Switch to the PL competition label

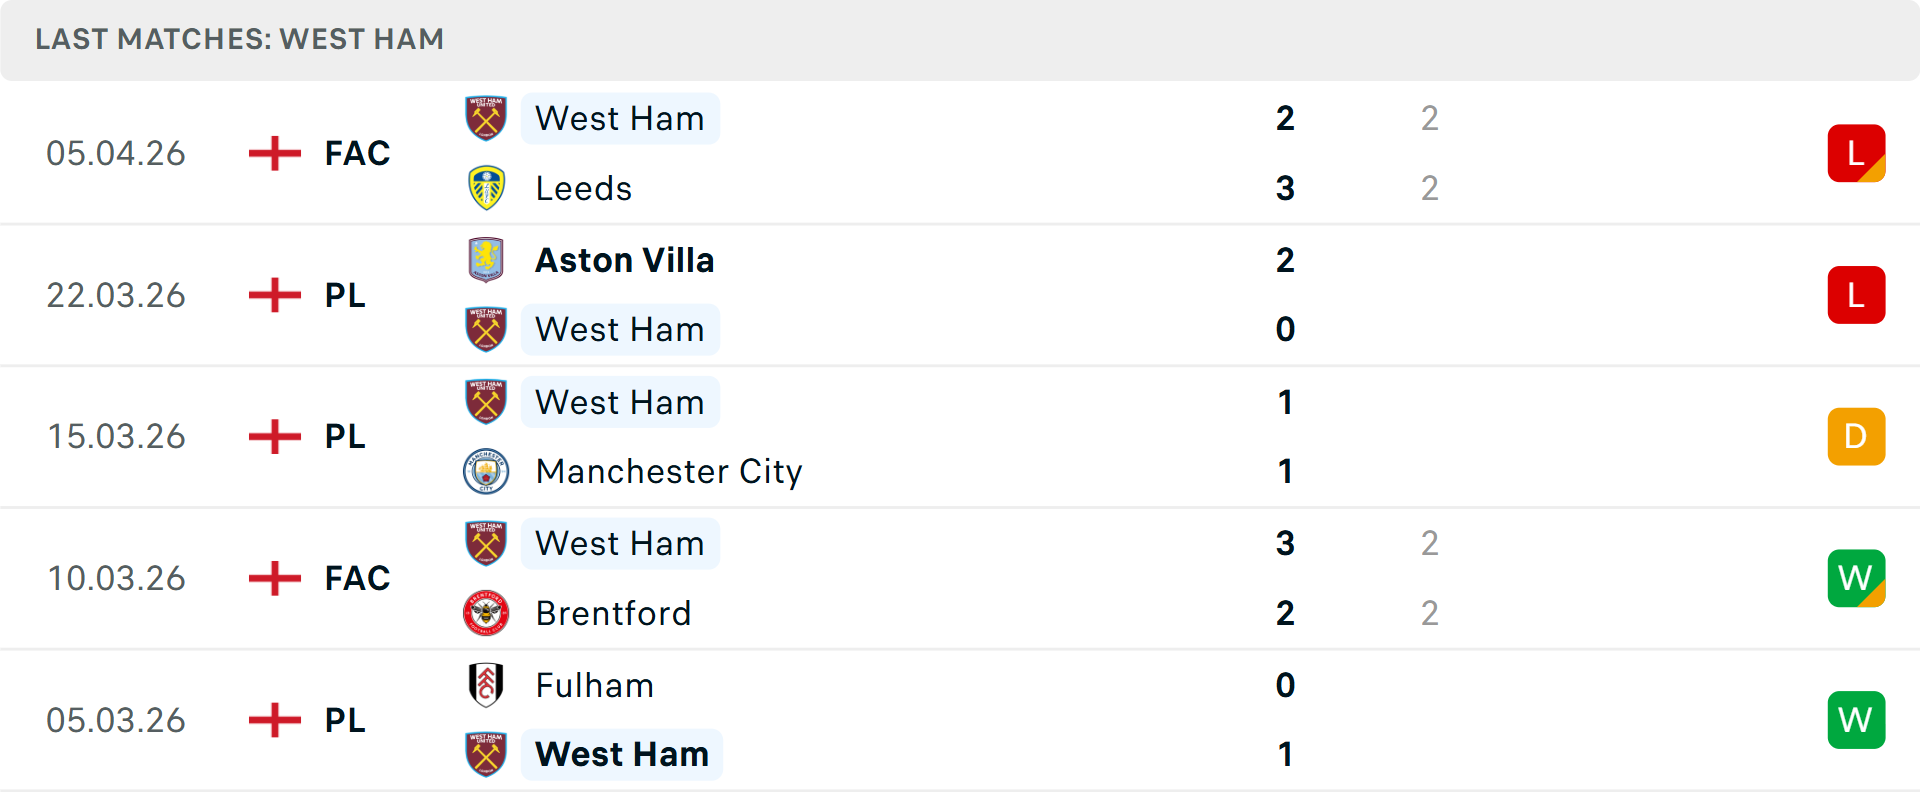pos(344,294)
